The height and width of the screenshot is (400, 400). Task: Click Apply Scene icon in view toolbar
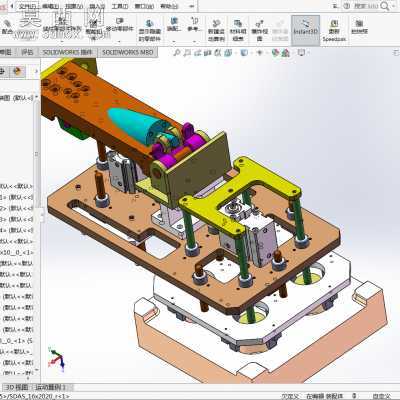(x=286, y=53)
